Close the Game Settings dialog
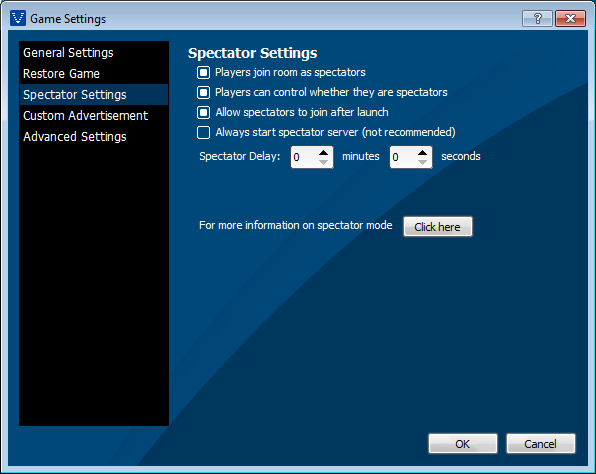596x474 pixels. (x=570, y=18)
